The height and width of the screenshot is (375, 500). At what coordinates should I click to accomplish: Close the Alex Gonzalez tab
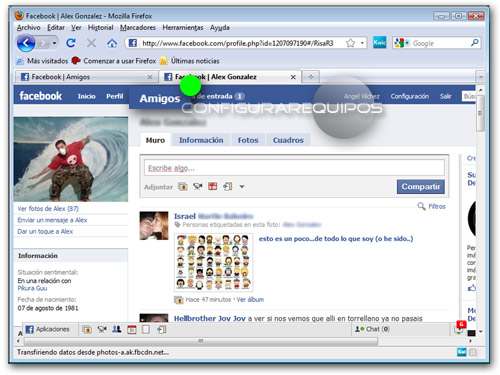(x=293, y=77)
